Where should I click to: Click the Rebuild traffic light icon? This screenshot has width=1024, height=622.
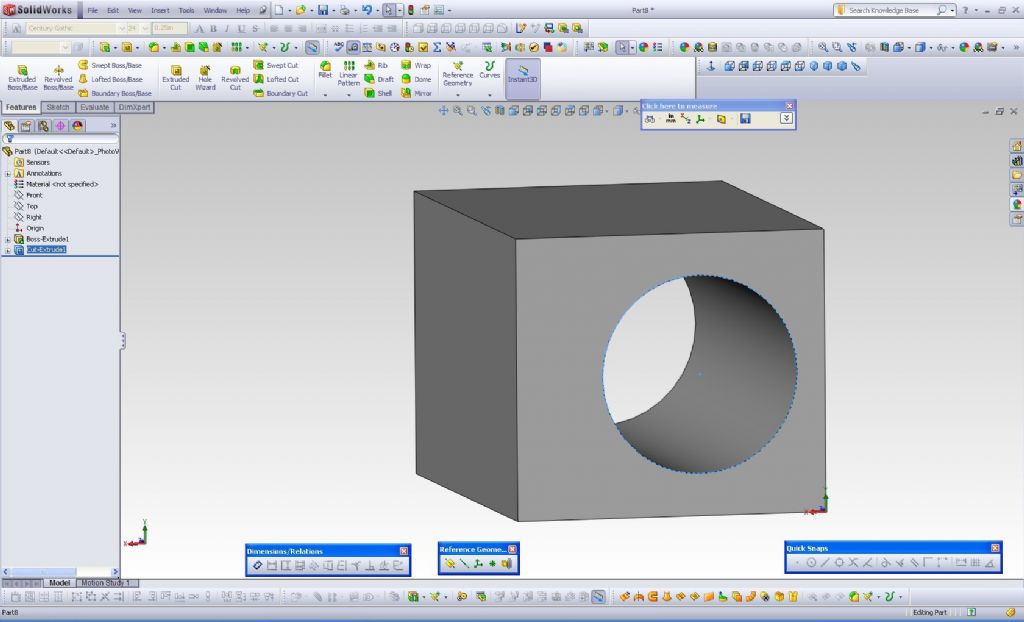click(410, 10)
